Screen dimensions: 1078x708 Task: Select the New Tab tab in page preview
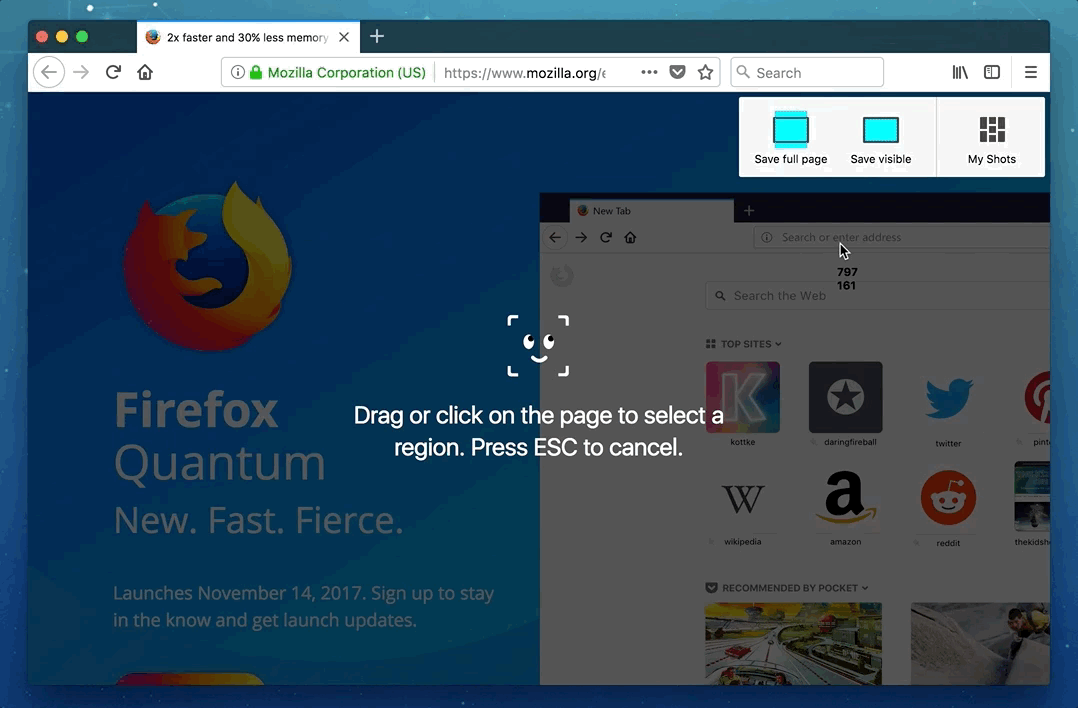tap(651, 210)
